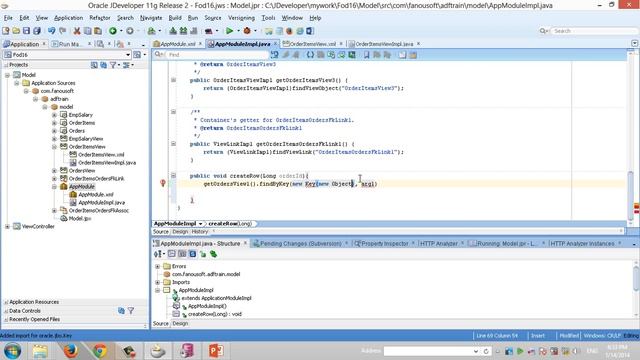The width and height of the screenshot is (640, 360).
Task: Open the Refactor menu
Action: [x=100, y=18]
